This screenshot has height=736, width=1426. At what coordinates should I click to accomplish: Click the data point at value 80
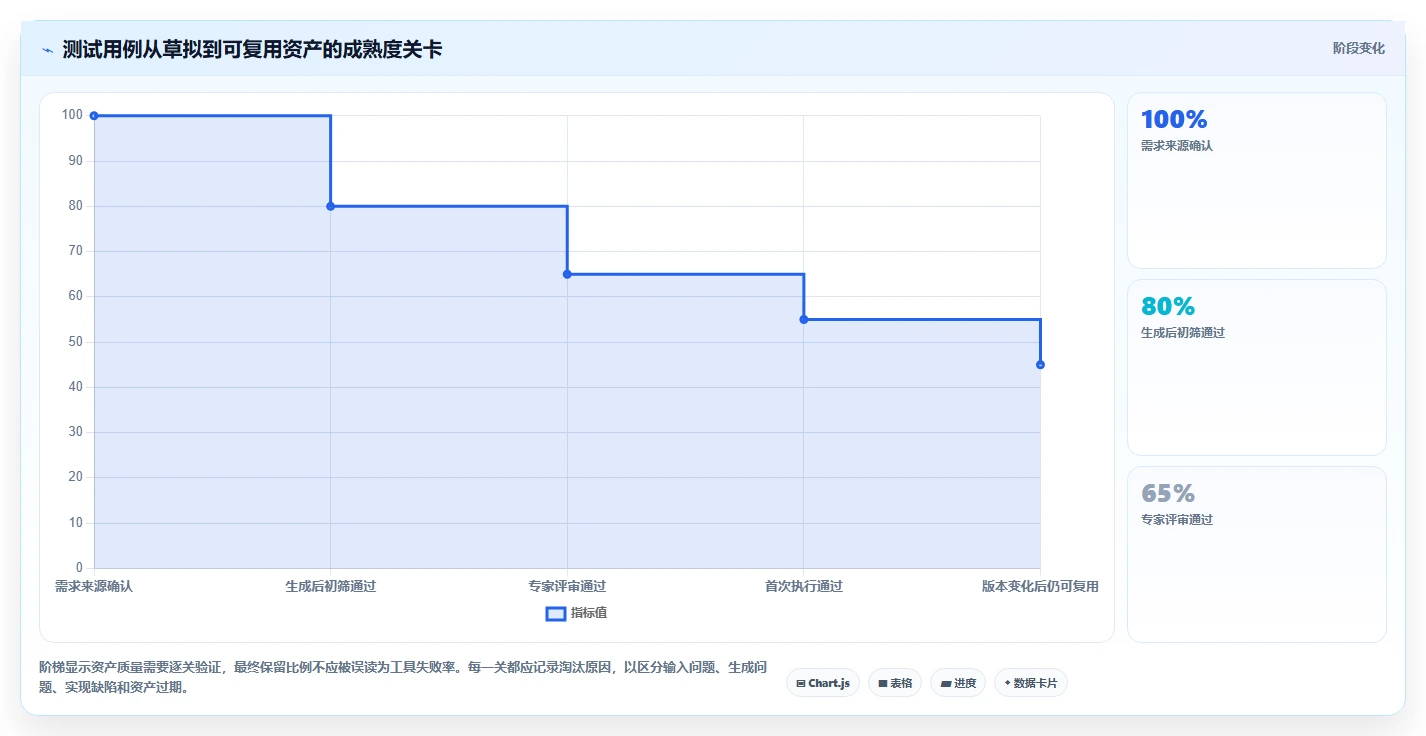[x=330, y=206]
